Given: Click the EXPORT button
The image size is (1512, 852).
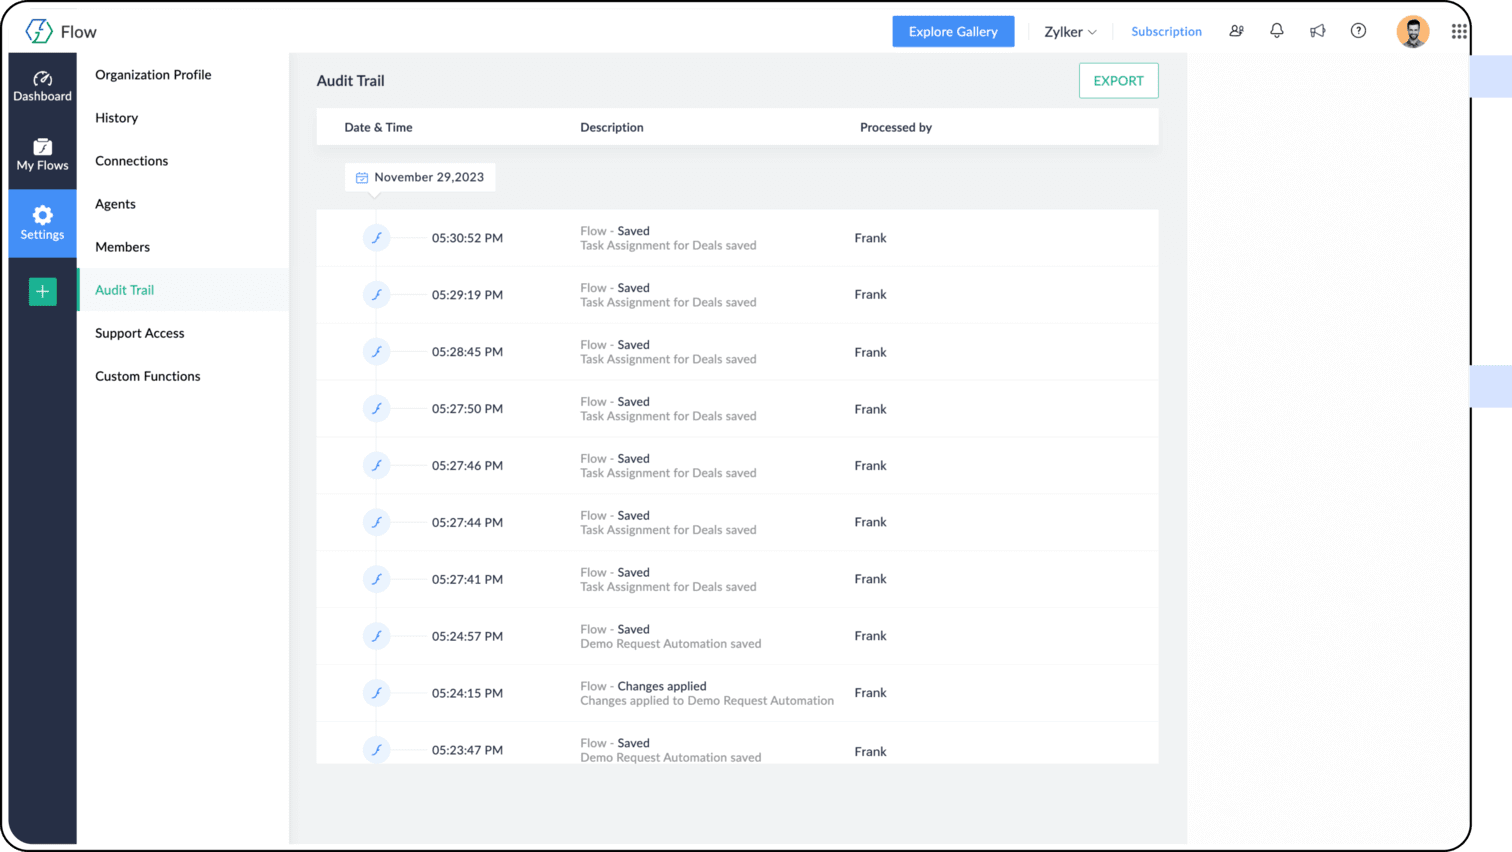Looking at the screenshot, I should click(1118, 80).
